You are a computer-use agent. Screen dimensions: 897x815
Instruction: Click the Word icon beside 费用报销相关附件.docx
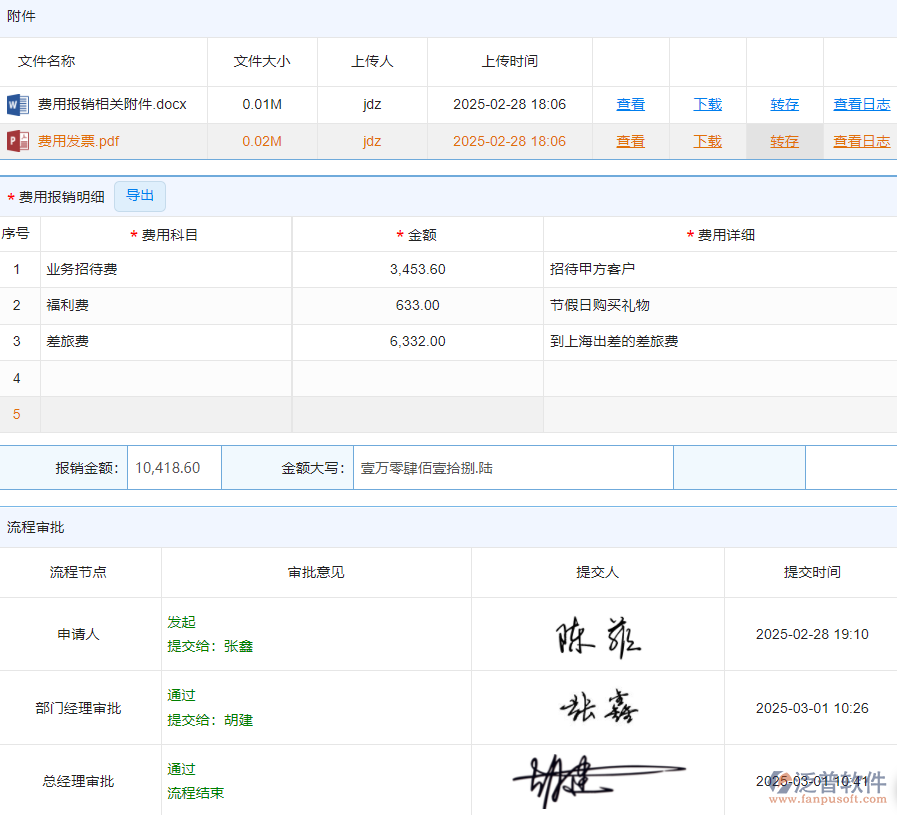(17, 104)
